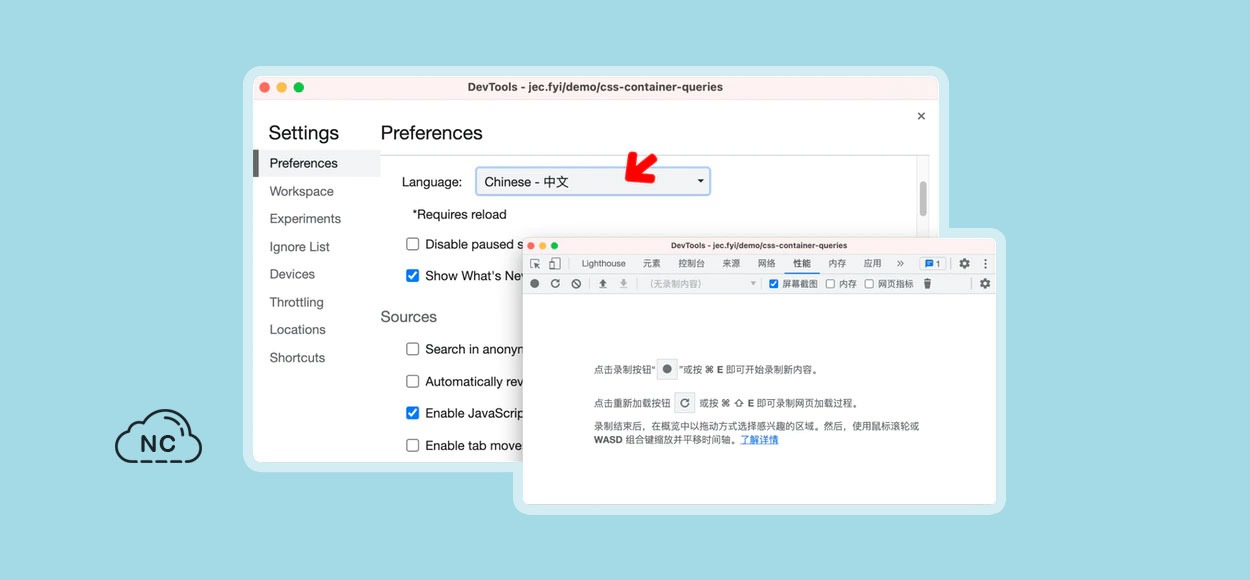Image resolution: width=1250 pixels, height=580 pixels.
Task: Follow the 了解详情 learn more link
Action: pos(759,440)
